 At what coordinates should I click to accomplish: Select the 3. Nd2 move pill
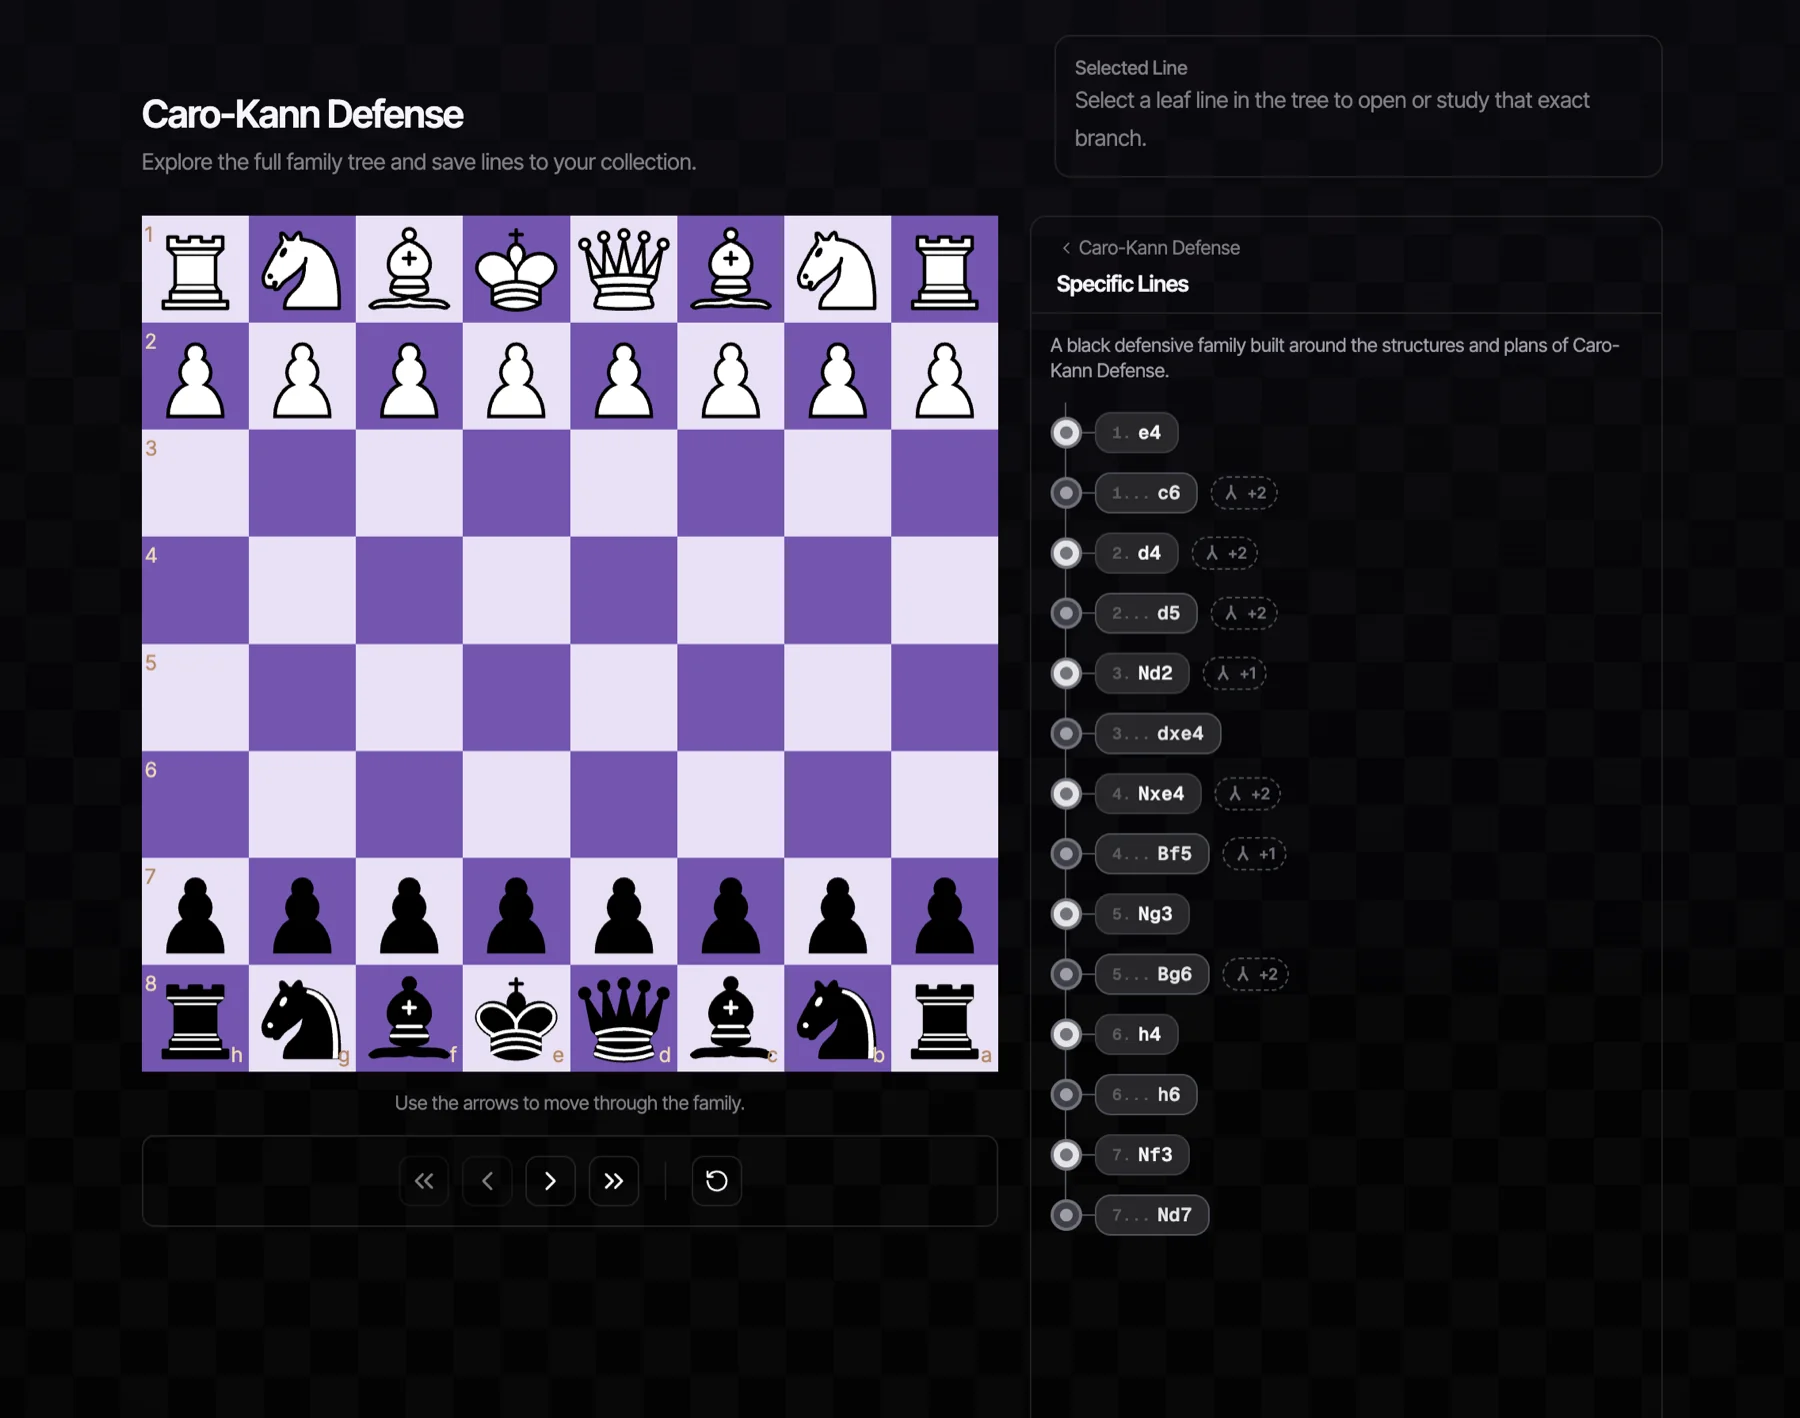pyautogui.click(x=1142, y=673)
